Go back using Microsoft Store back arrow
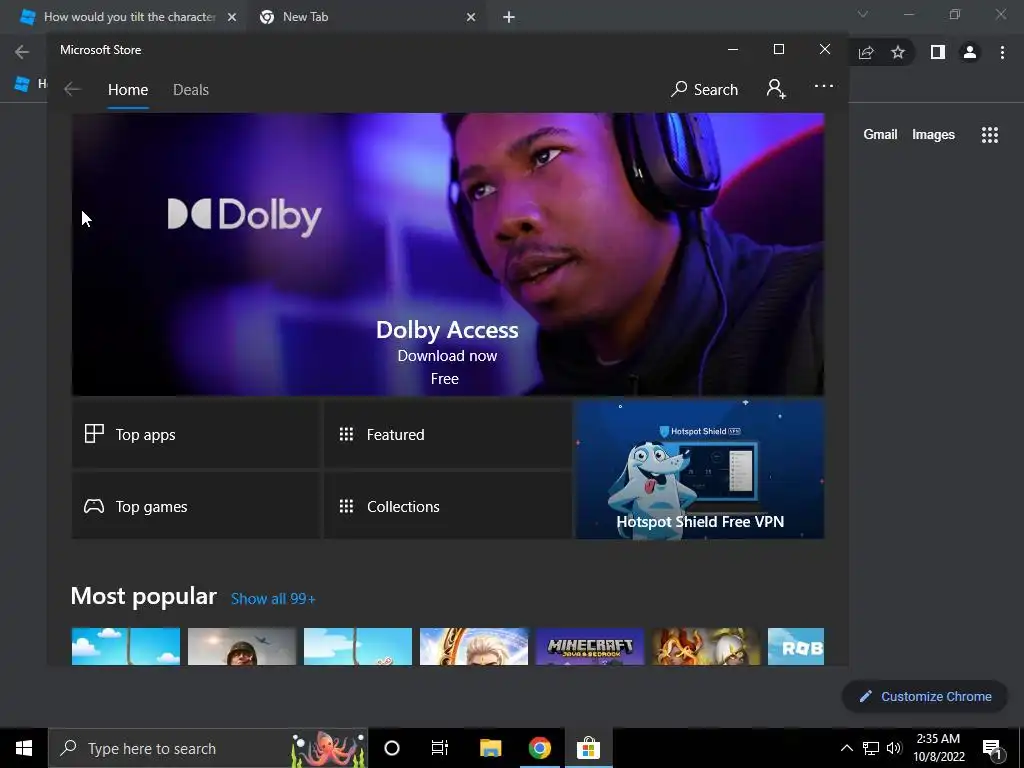The height and width of the screenshot is (768, 1024). (72, 89)
